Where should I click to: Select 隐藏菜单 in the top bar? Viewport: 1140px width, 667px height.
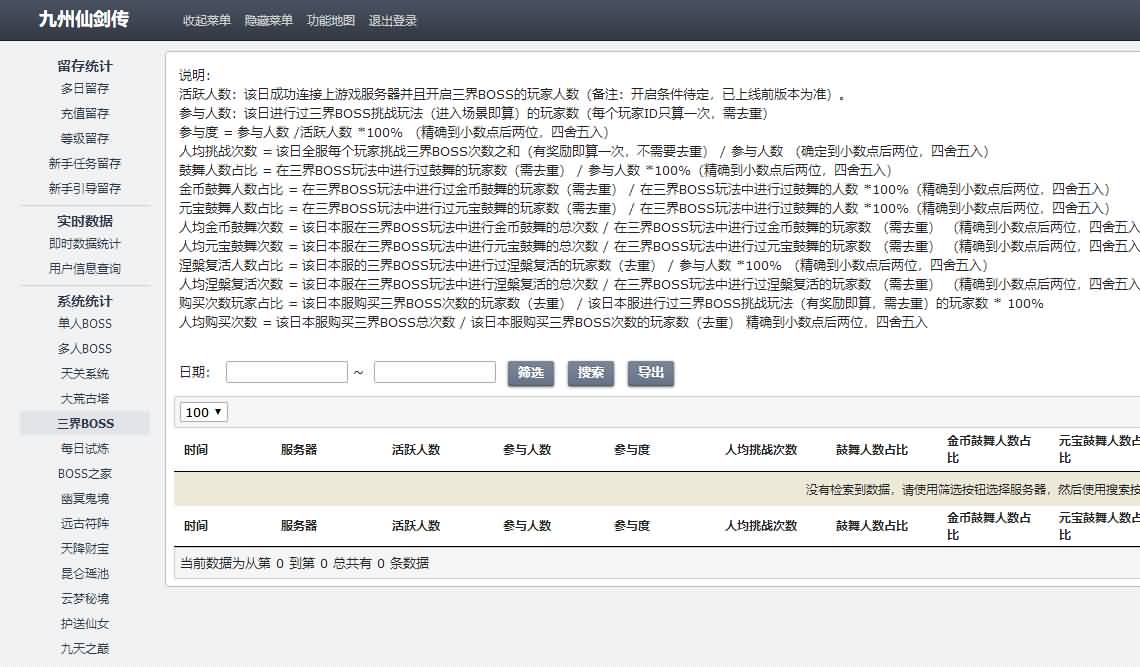(268, 20)
